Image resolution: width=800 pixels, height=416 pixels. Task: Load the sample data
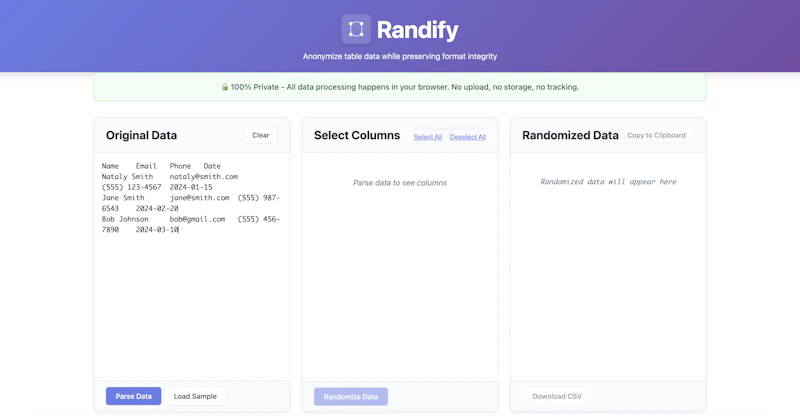click(195, 396)
